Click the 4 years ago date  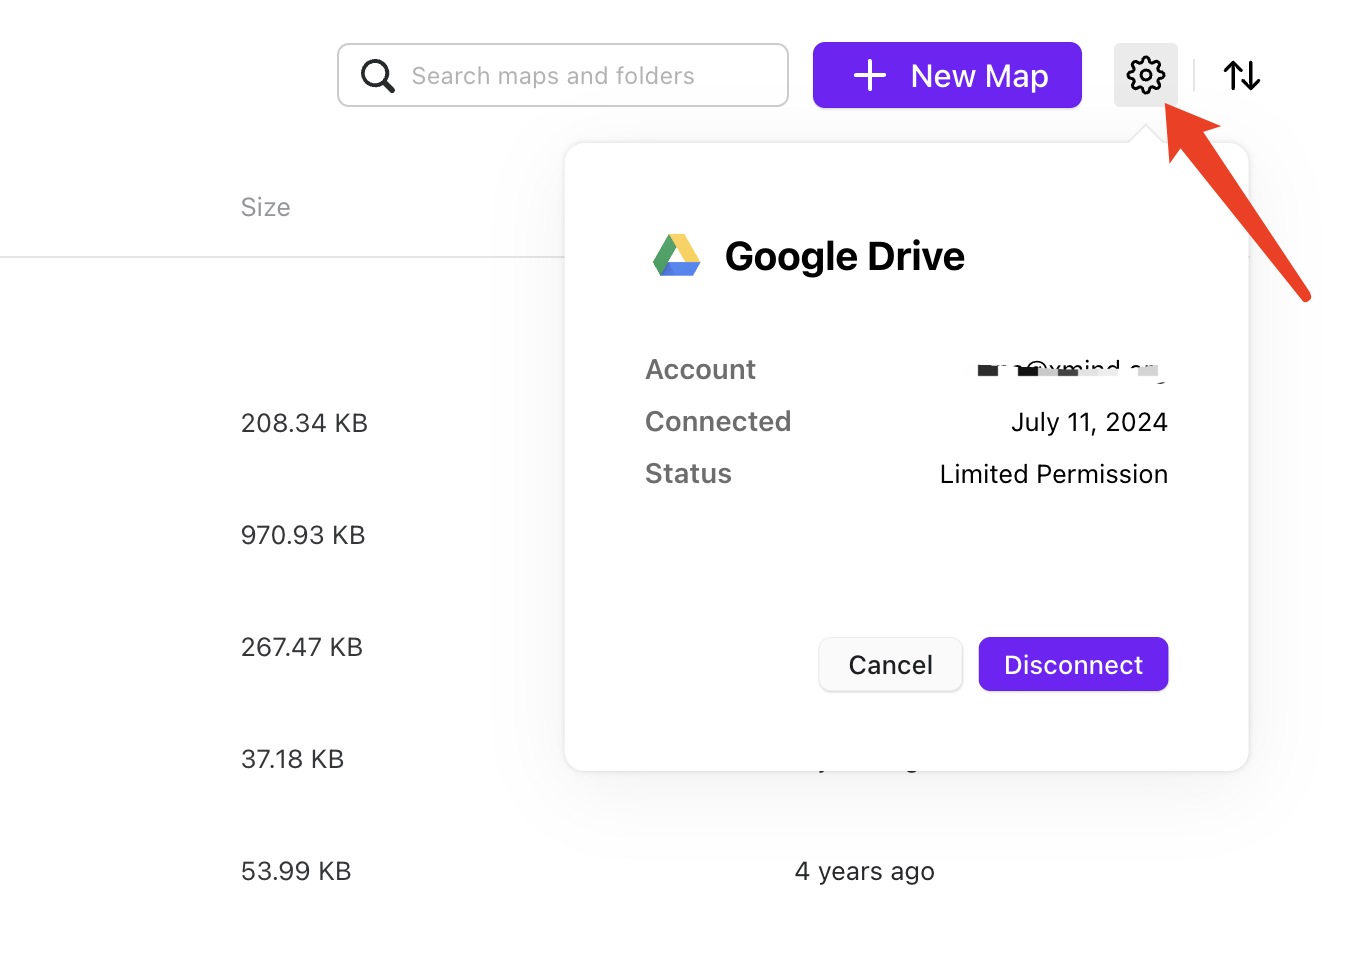[865, 872]
